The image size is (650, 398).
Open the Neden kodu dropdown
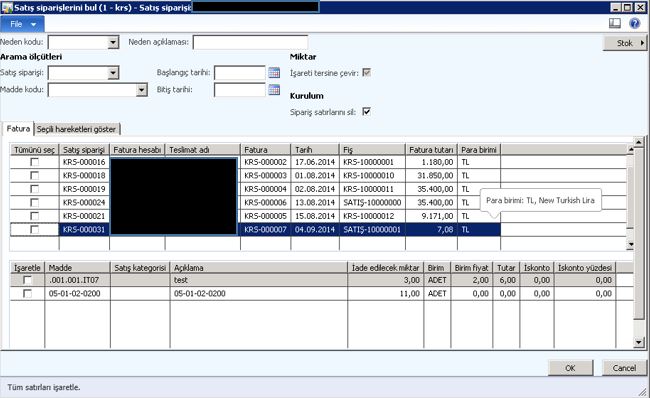point(113,42)
